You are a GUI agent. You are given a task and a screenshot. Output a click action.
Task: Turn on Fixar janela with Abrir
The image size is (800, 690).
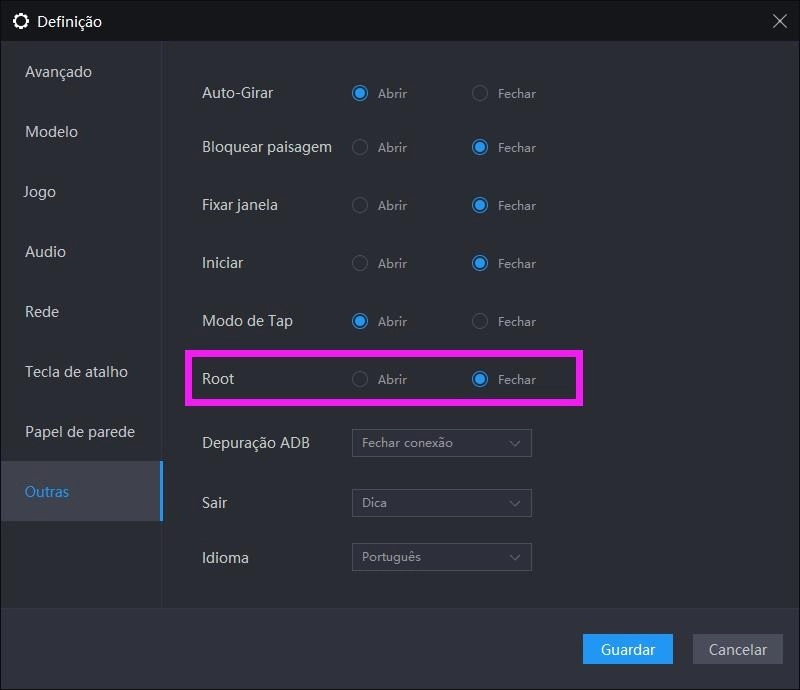pos(360,206)
